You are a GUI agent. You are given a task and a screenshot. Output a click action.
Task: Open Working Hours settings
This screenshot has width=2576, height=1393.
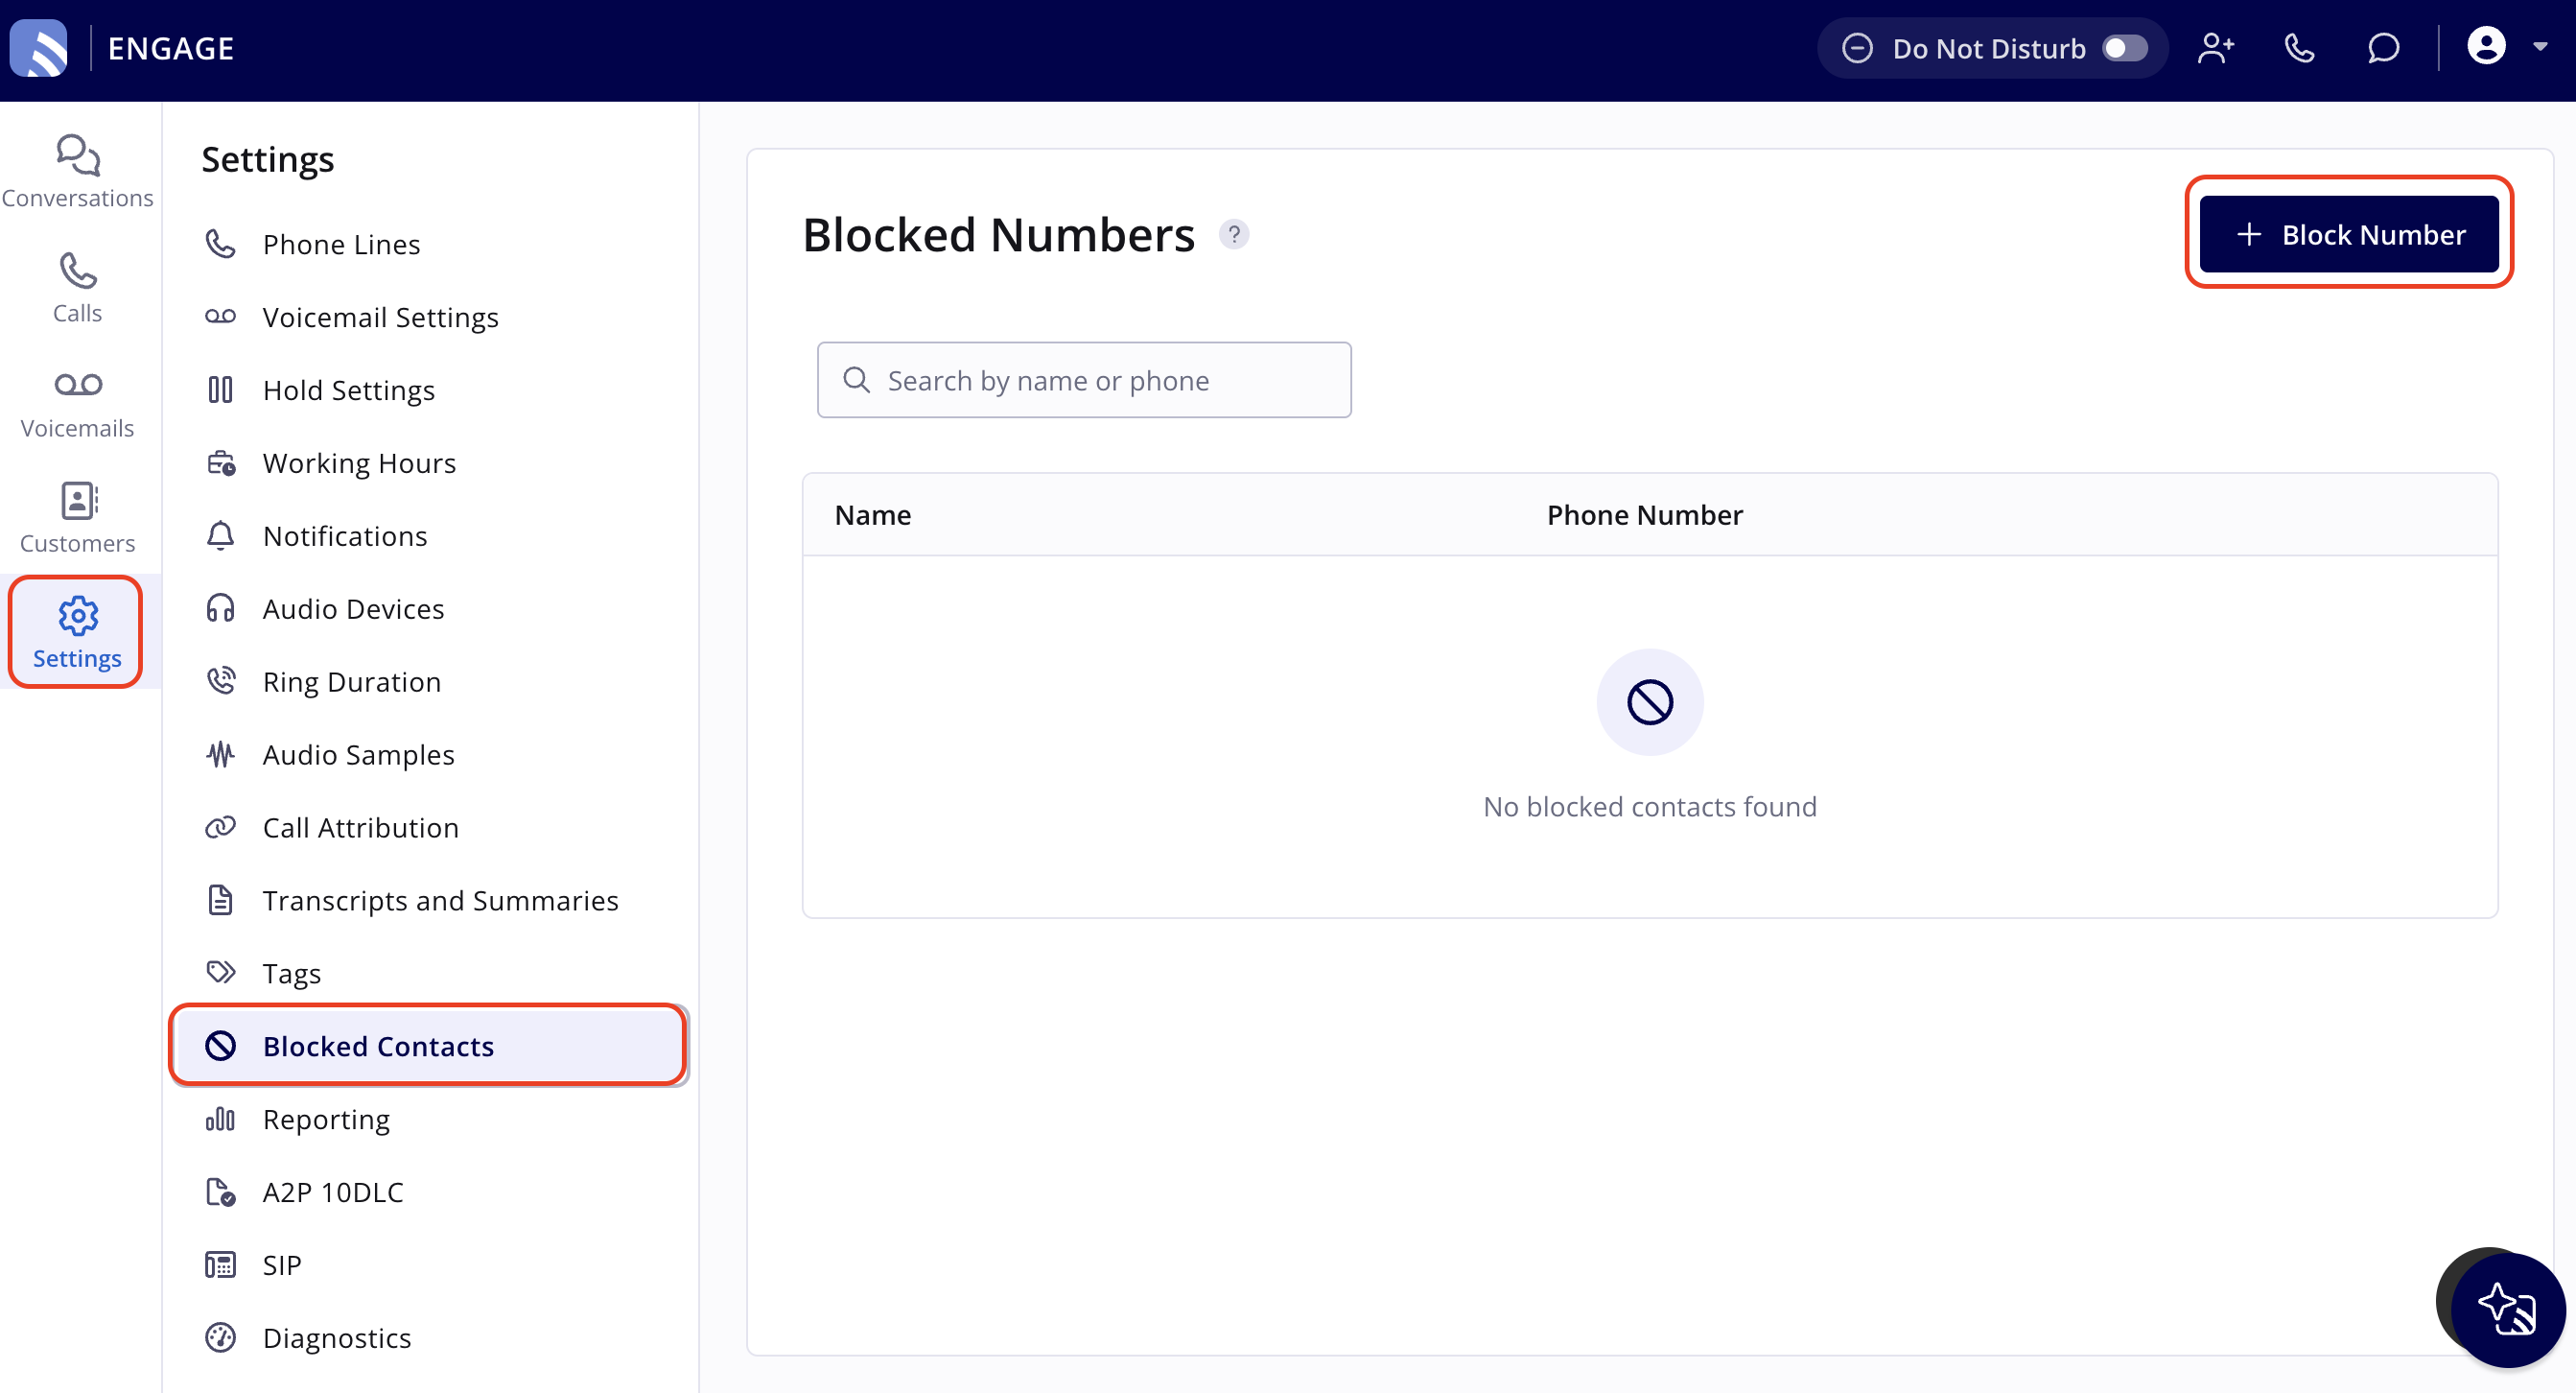[430, 463]
